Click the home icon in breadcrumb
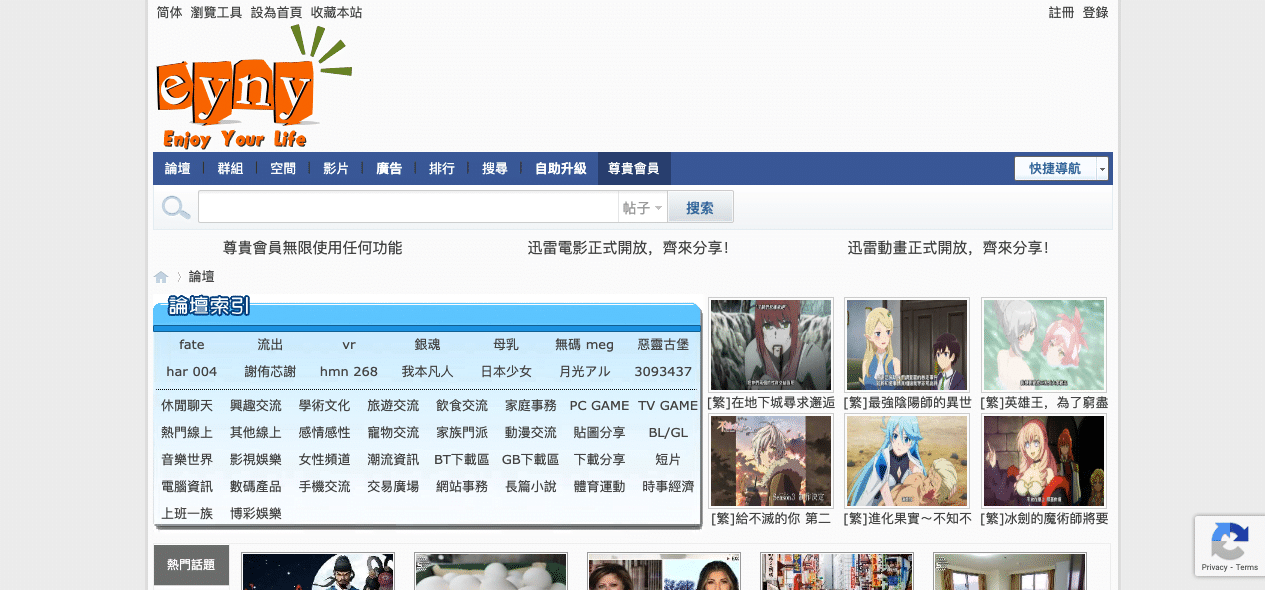 [161, 277]
